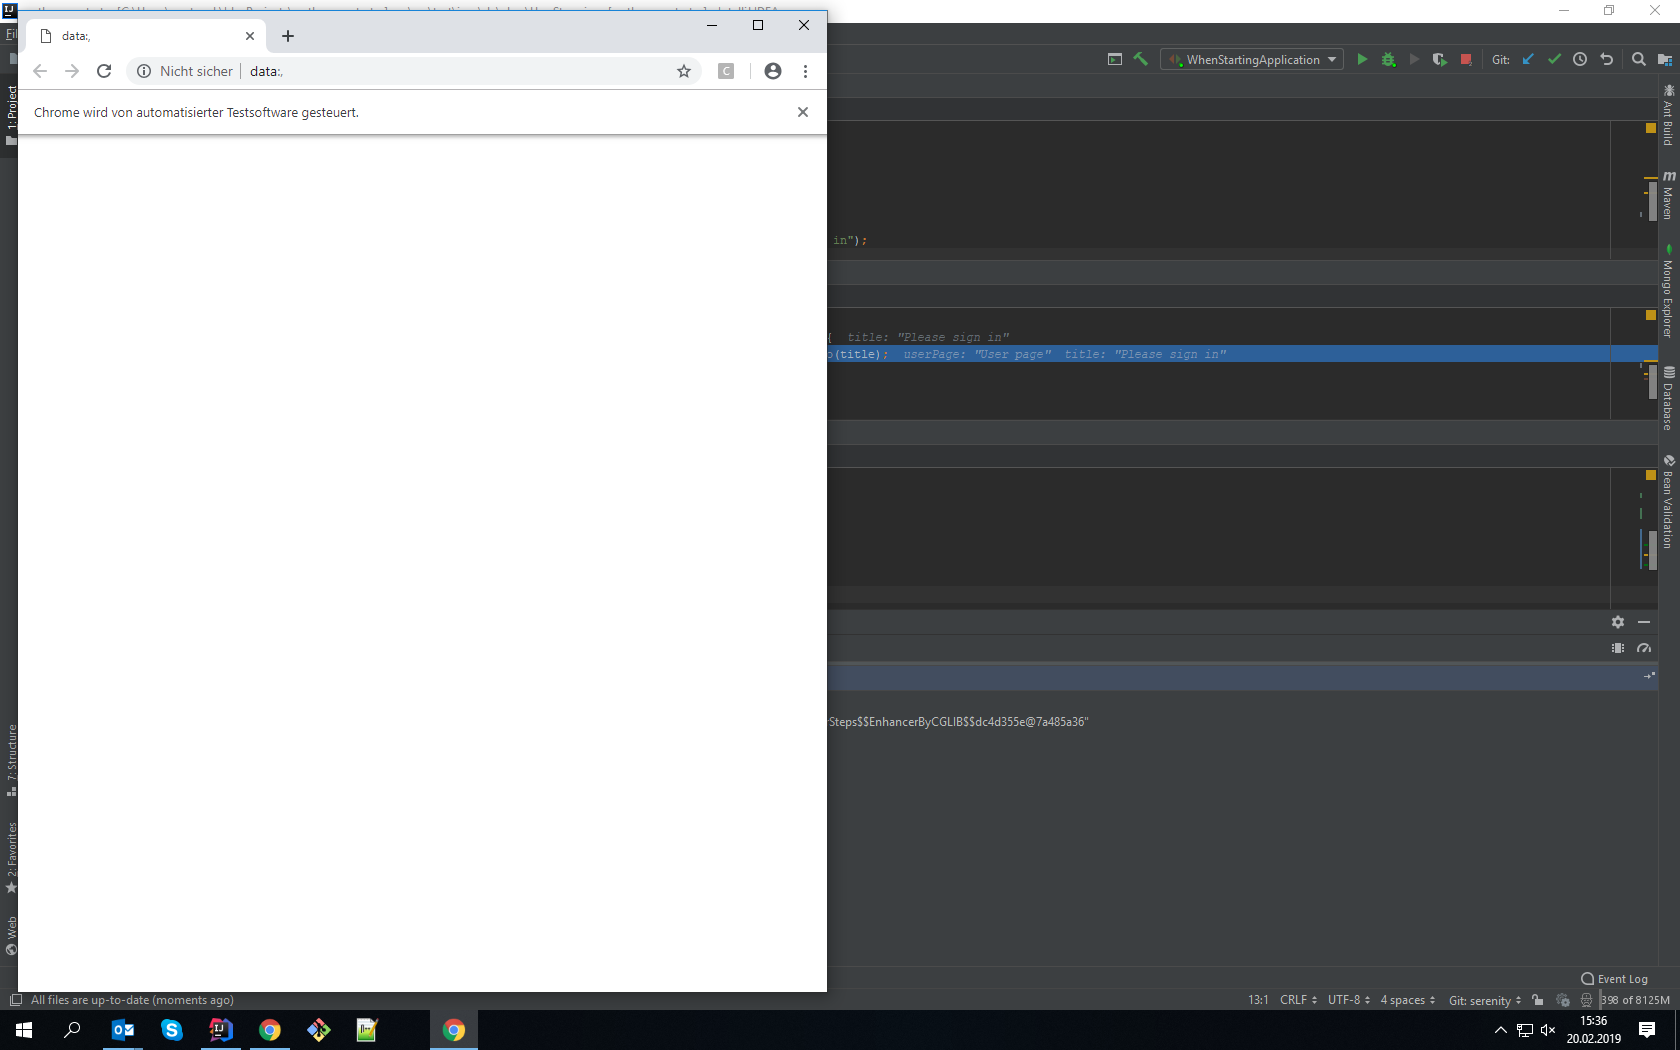1680x1050 pixels.
Task: Open Windows search from the taskbar
Action: (x=72, y=1030)
